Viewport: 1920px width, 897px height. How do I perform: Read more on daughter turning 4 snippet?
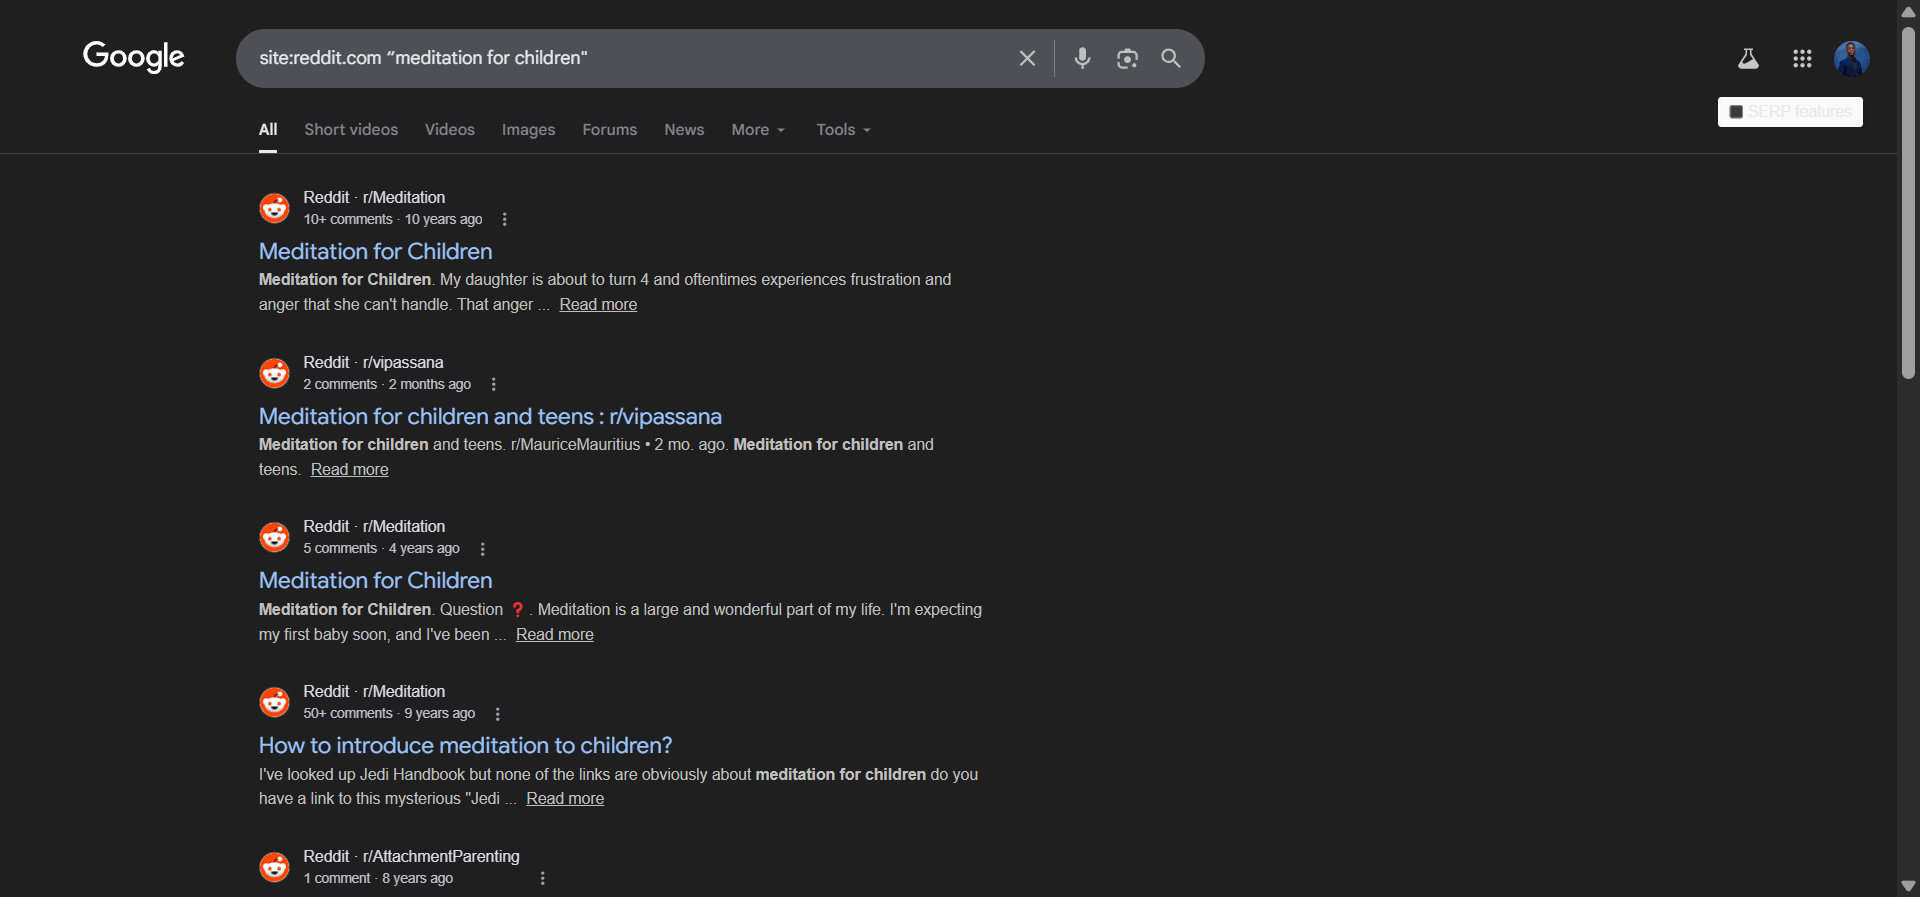coord(598,305)
